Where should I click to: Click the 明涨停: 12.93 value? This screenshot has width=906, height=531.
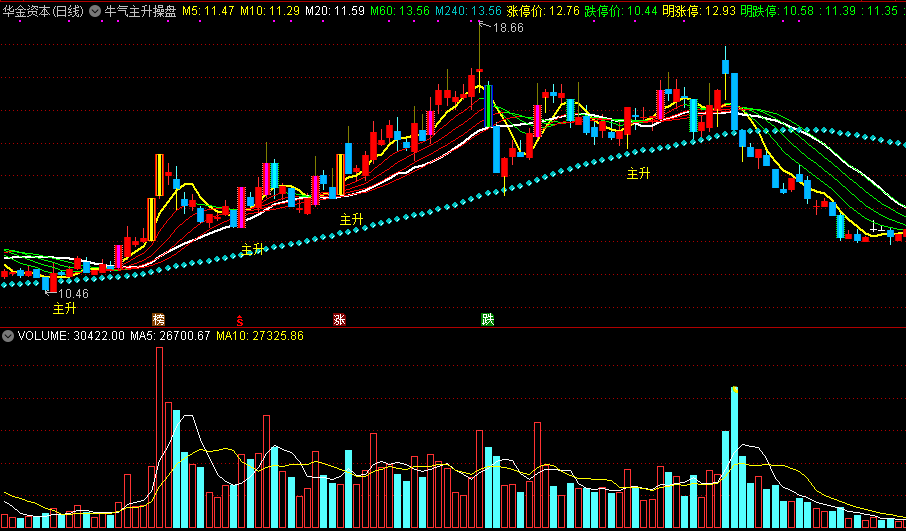pyautogui.click(x=699, y=11)
